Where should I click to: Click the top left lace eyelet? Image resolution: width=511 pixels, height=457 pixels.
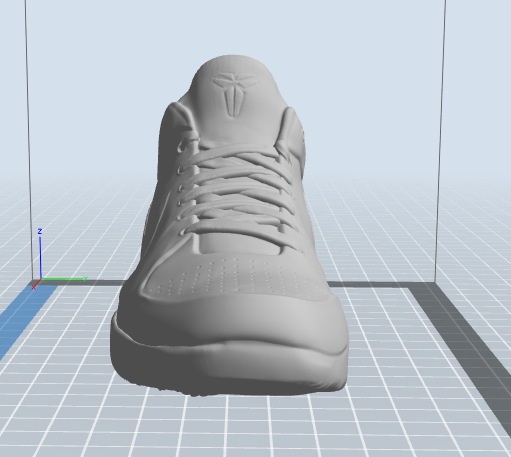pos(183,146)
